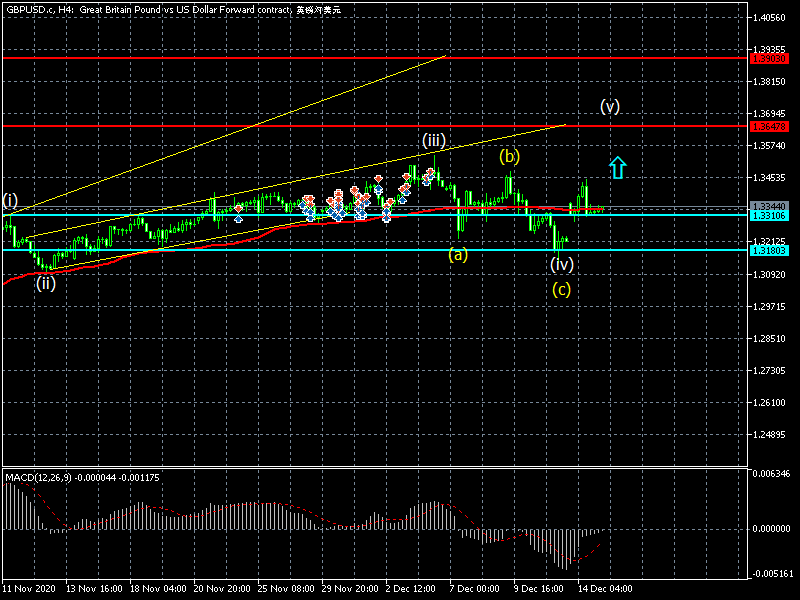This screenshot has width=800, height=600.
Task: Select the wave (ii) label
Action: [46, 283]
